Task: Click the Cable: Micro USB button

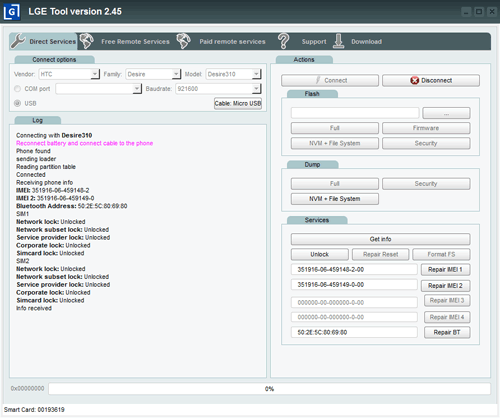Action: pyautogui.click(x=238, y=103)
